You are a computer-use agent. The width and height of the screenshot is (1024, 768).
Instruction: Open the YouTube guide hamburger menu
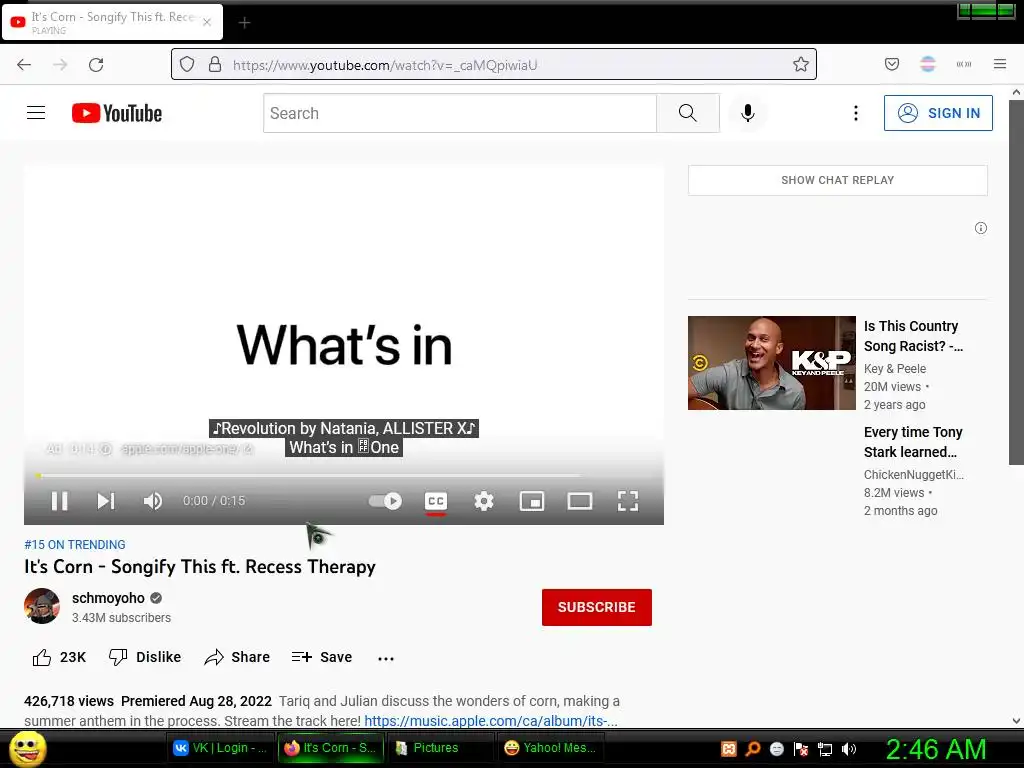pos(36,113)
